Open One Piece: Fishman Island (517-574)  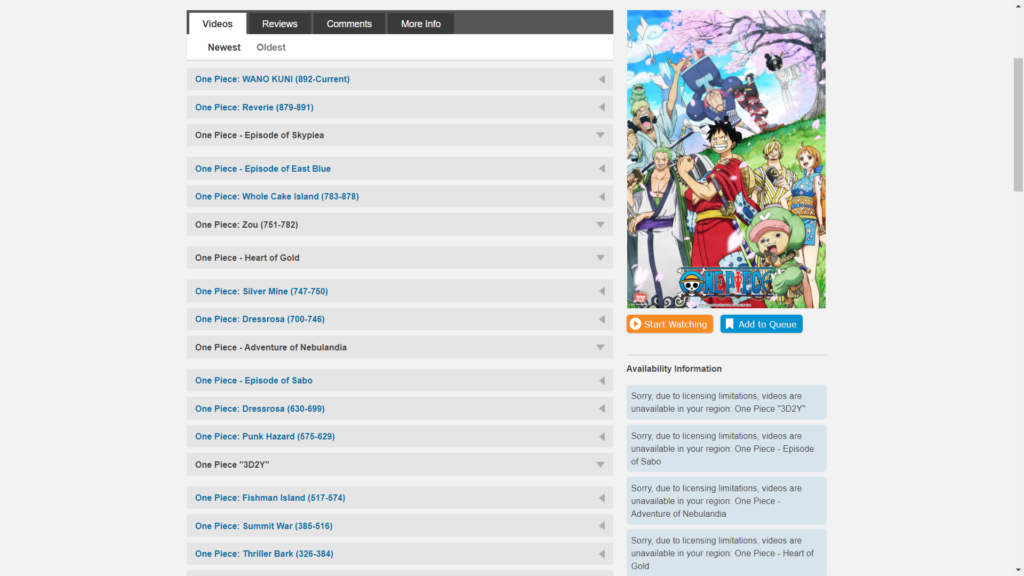tap(270, 498)
